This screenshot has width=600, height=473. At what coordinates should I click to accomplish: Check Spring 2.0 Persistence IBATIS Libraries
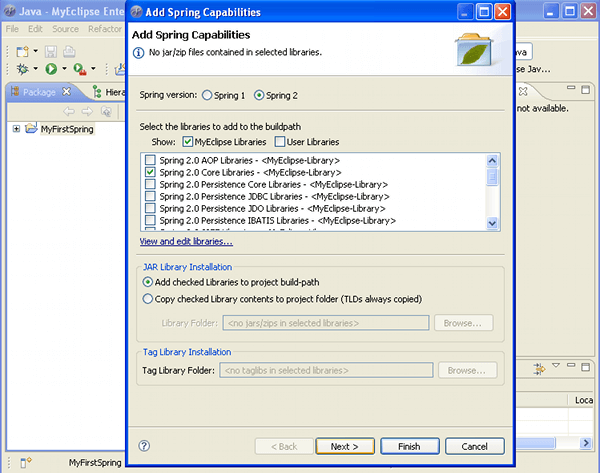[x=150, y=220]
